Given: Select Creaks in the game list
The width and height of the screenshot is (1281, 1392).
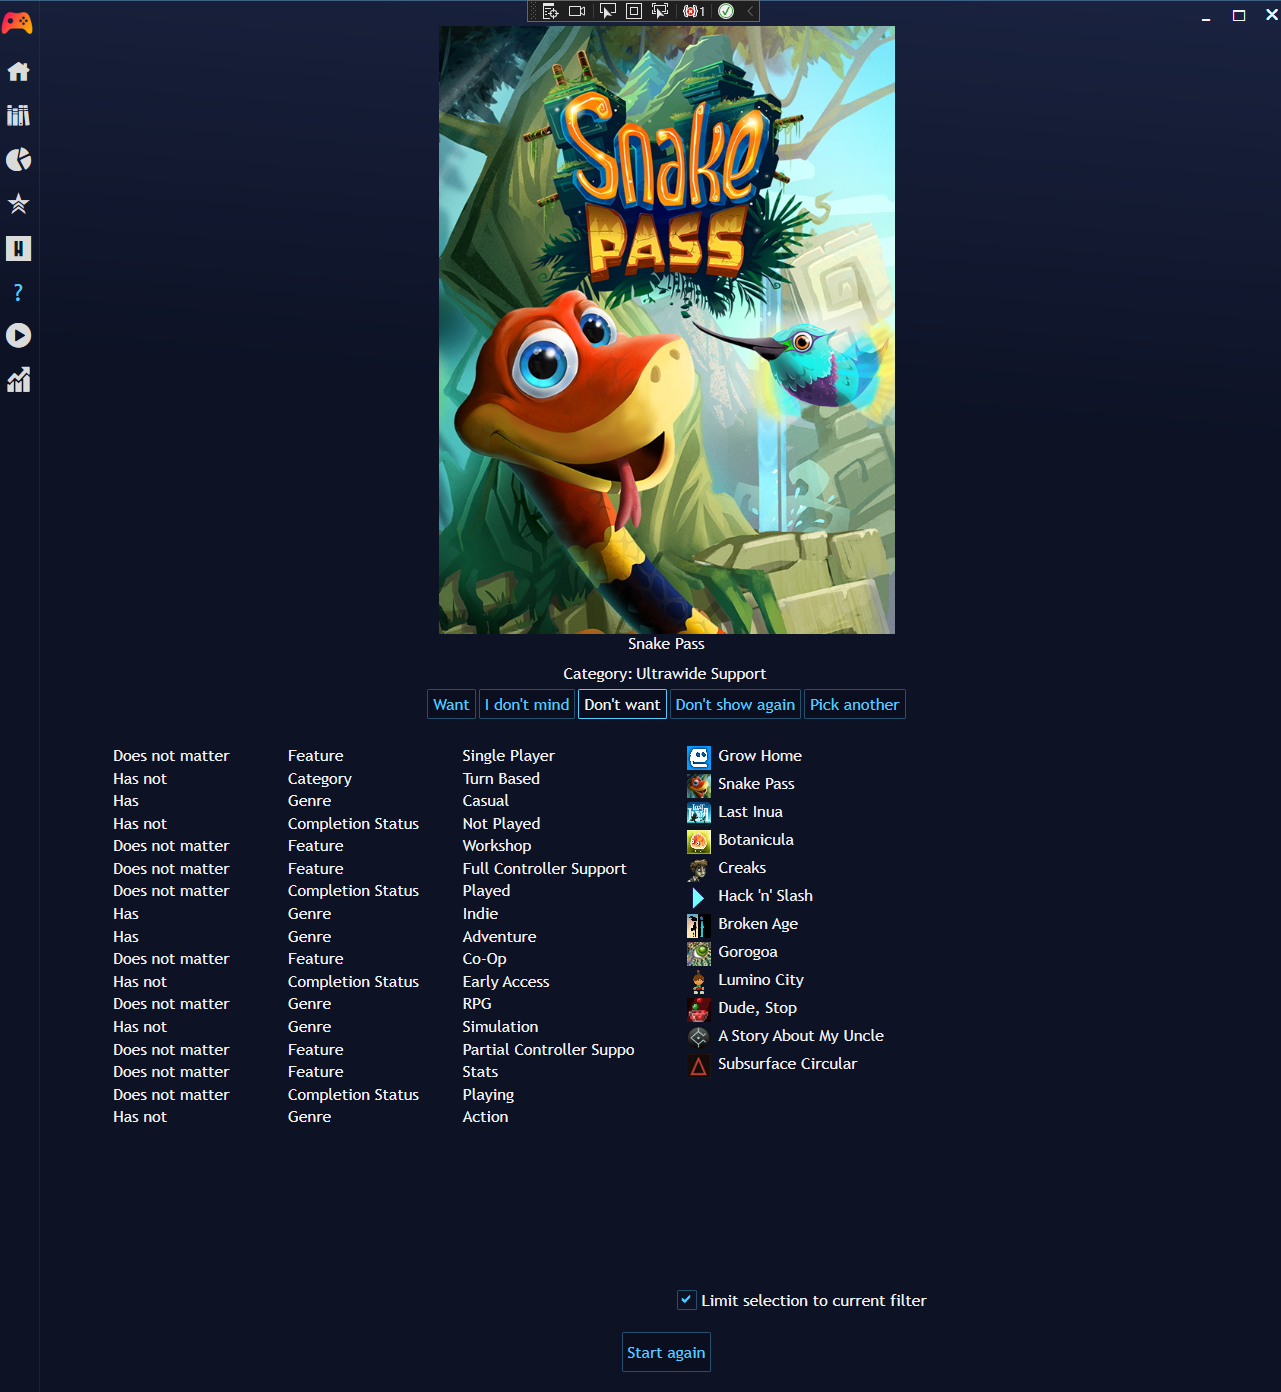Looking at the screenshot, I should pos(742,868).
